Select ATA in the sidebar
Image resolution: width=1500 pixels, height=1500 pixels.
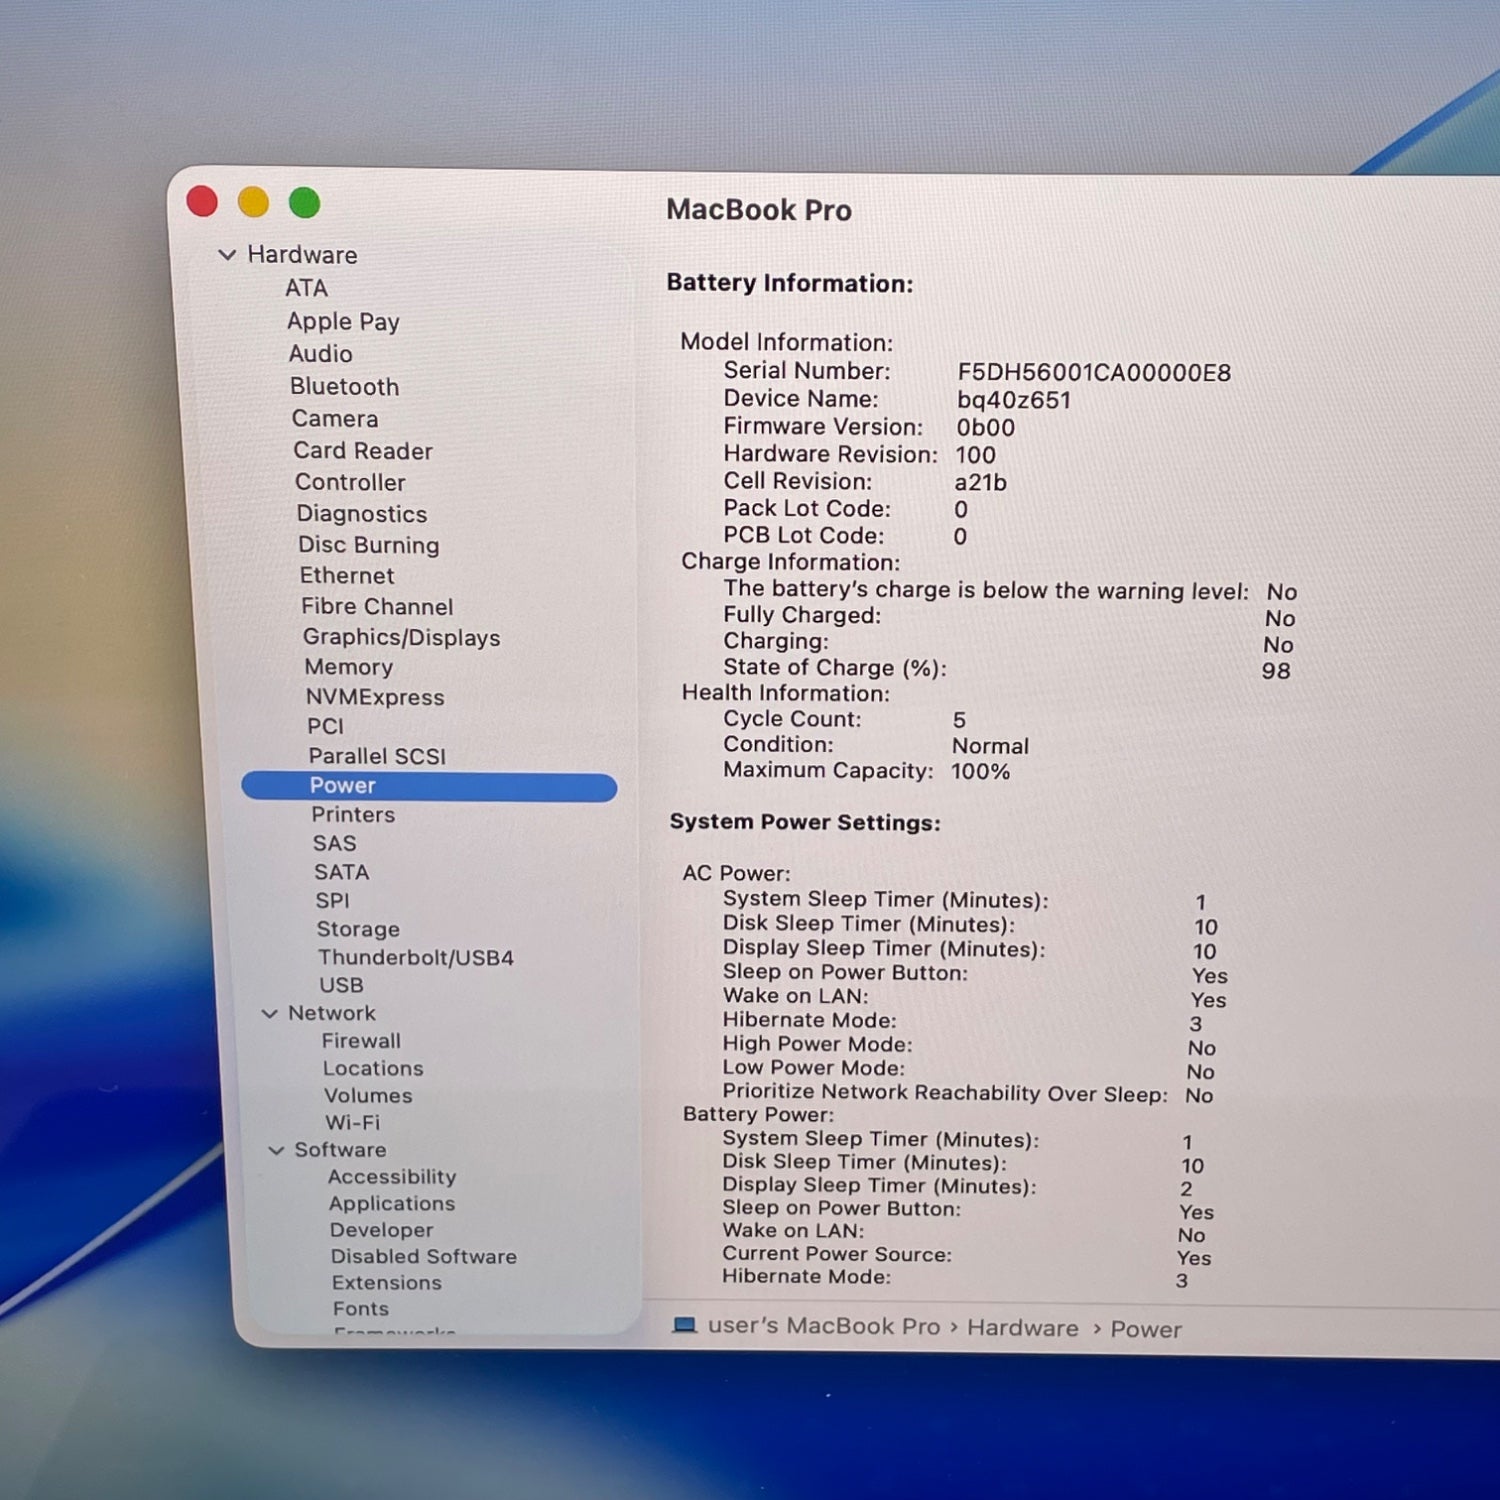[306, 288]
